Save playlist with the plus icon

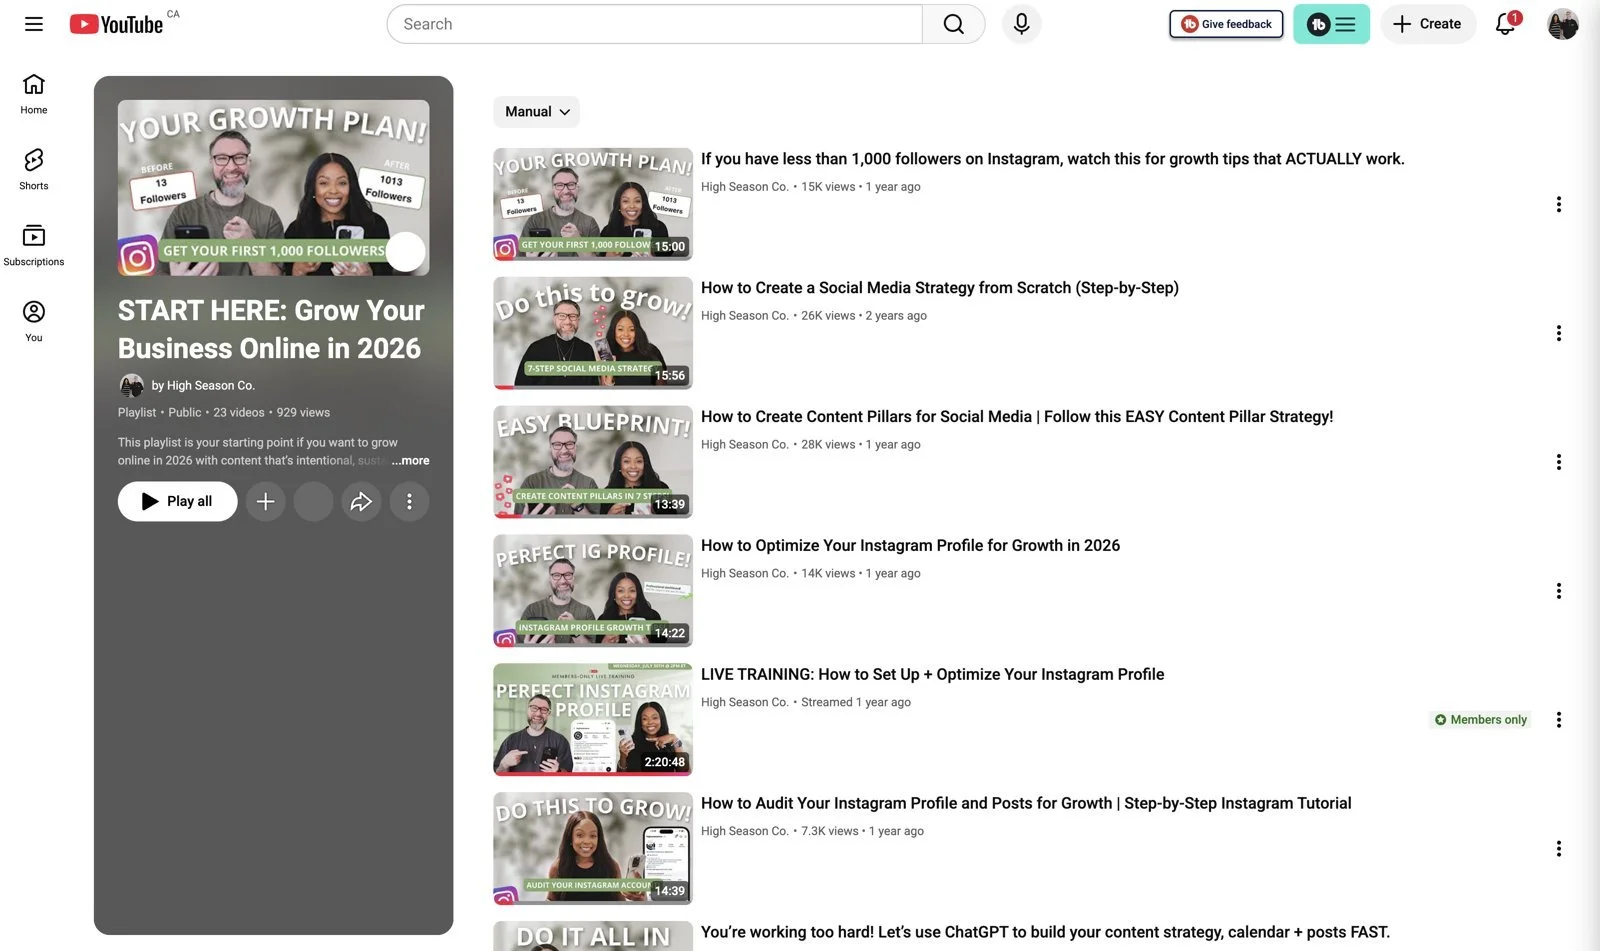pyautogui.click(x=265, y=501)
